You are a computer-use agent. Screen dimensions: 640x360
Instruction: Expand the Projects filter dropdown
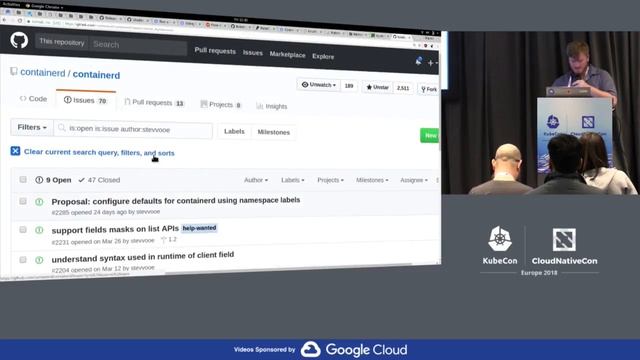click(330, 180)
